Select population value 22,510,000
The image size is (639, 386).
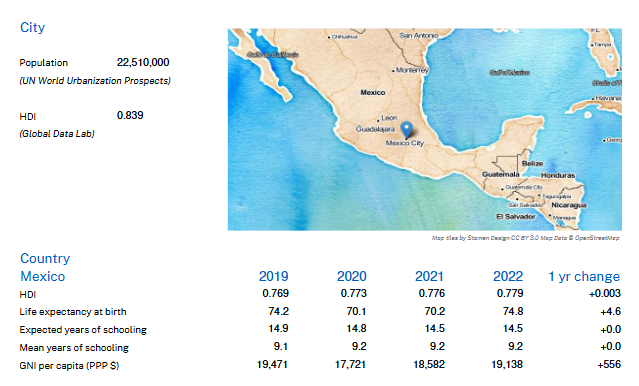coord(143,62)
